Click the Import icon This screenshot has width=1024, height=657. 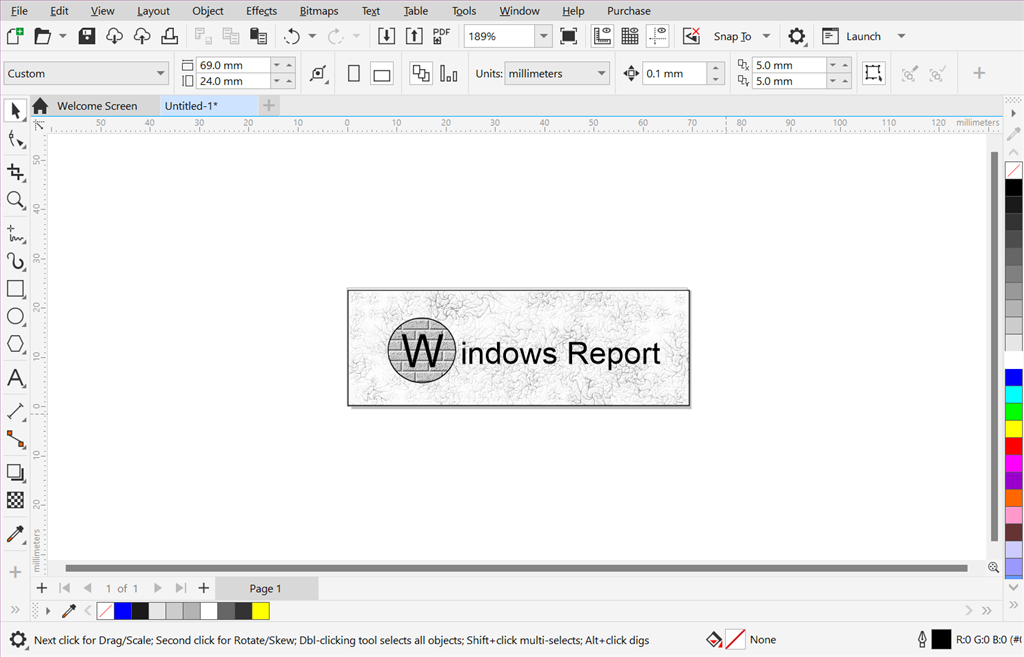386,36
